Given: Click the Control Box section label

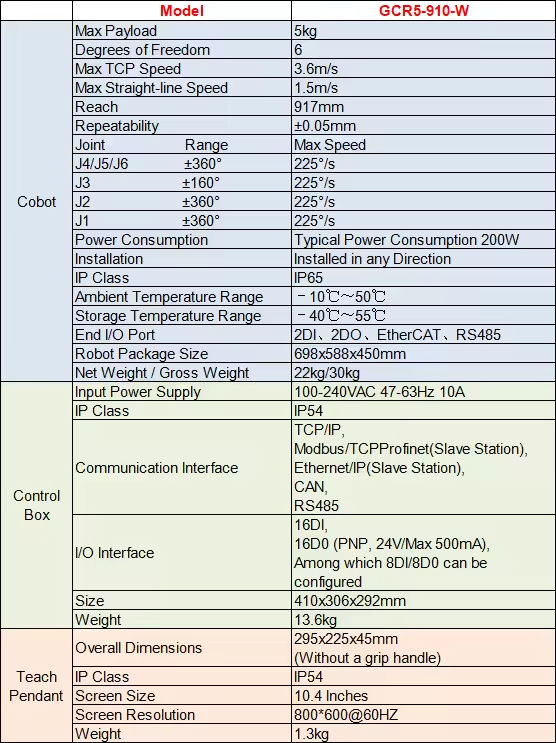Looking at the screenshot, I should click(36, 505).
